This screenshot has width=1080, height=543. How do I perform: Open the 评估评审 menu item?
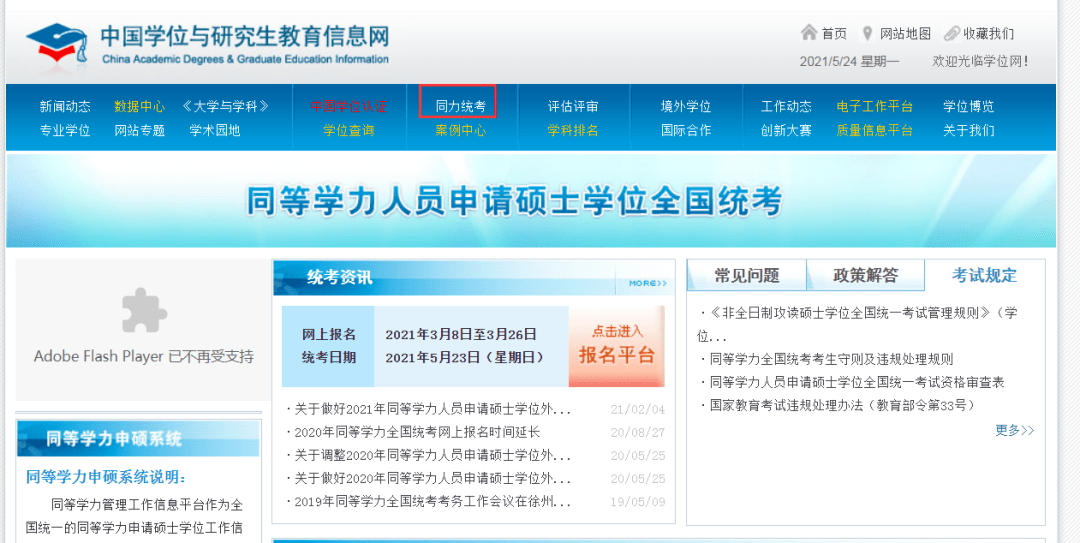pyautogui.click(x=573, y=107)
